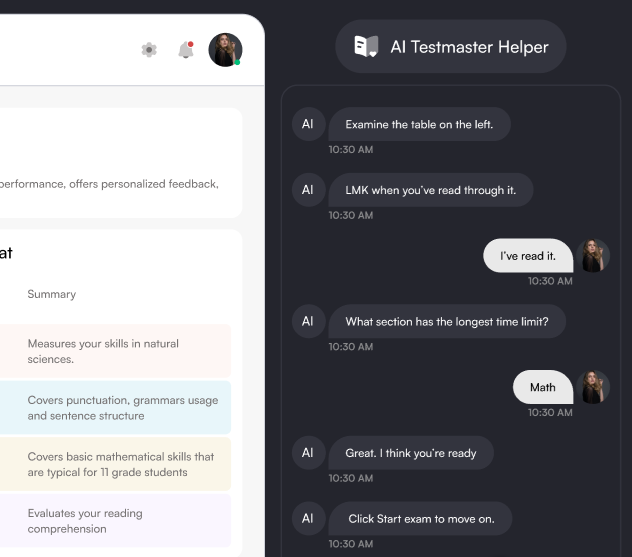This screenshot has width=632, height=557.
Task: Select the "Math" chat reply bubble
Action: pos(543,387)
